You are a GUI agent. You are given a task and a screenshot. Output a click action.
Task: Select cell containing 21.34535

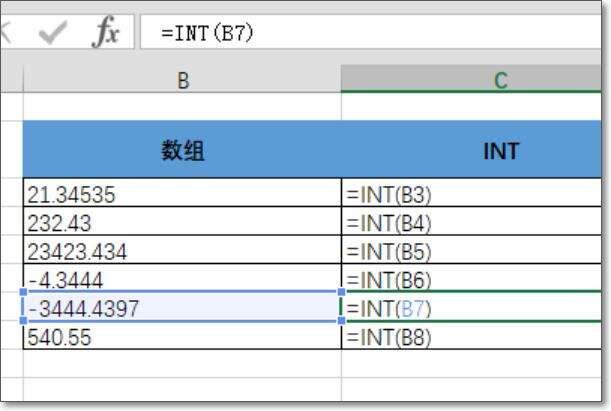(182, 193)
